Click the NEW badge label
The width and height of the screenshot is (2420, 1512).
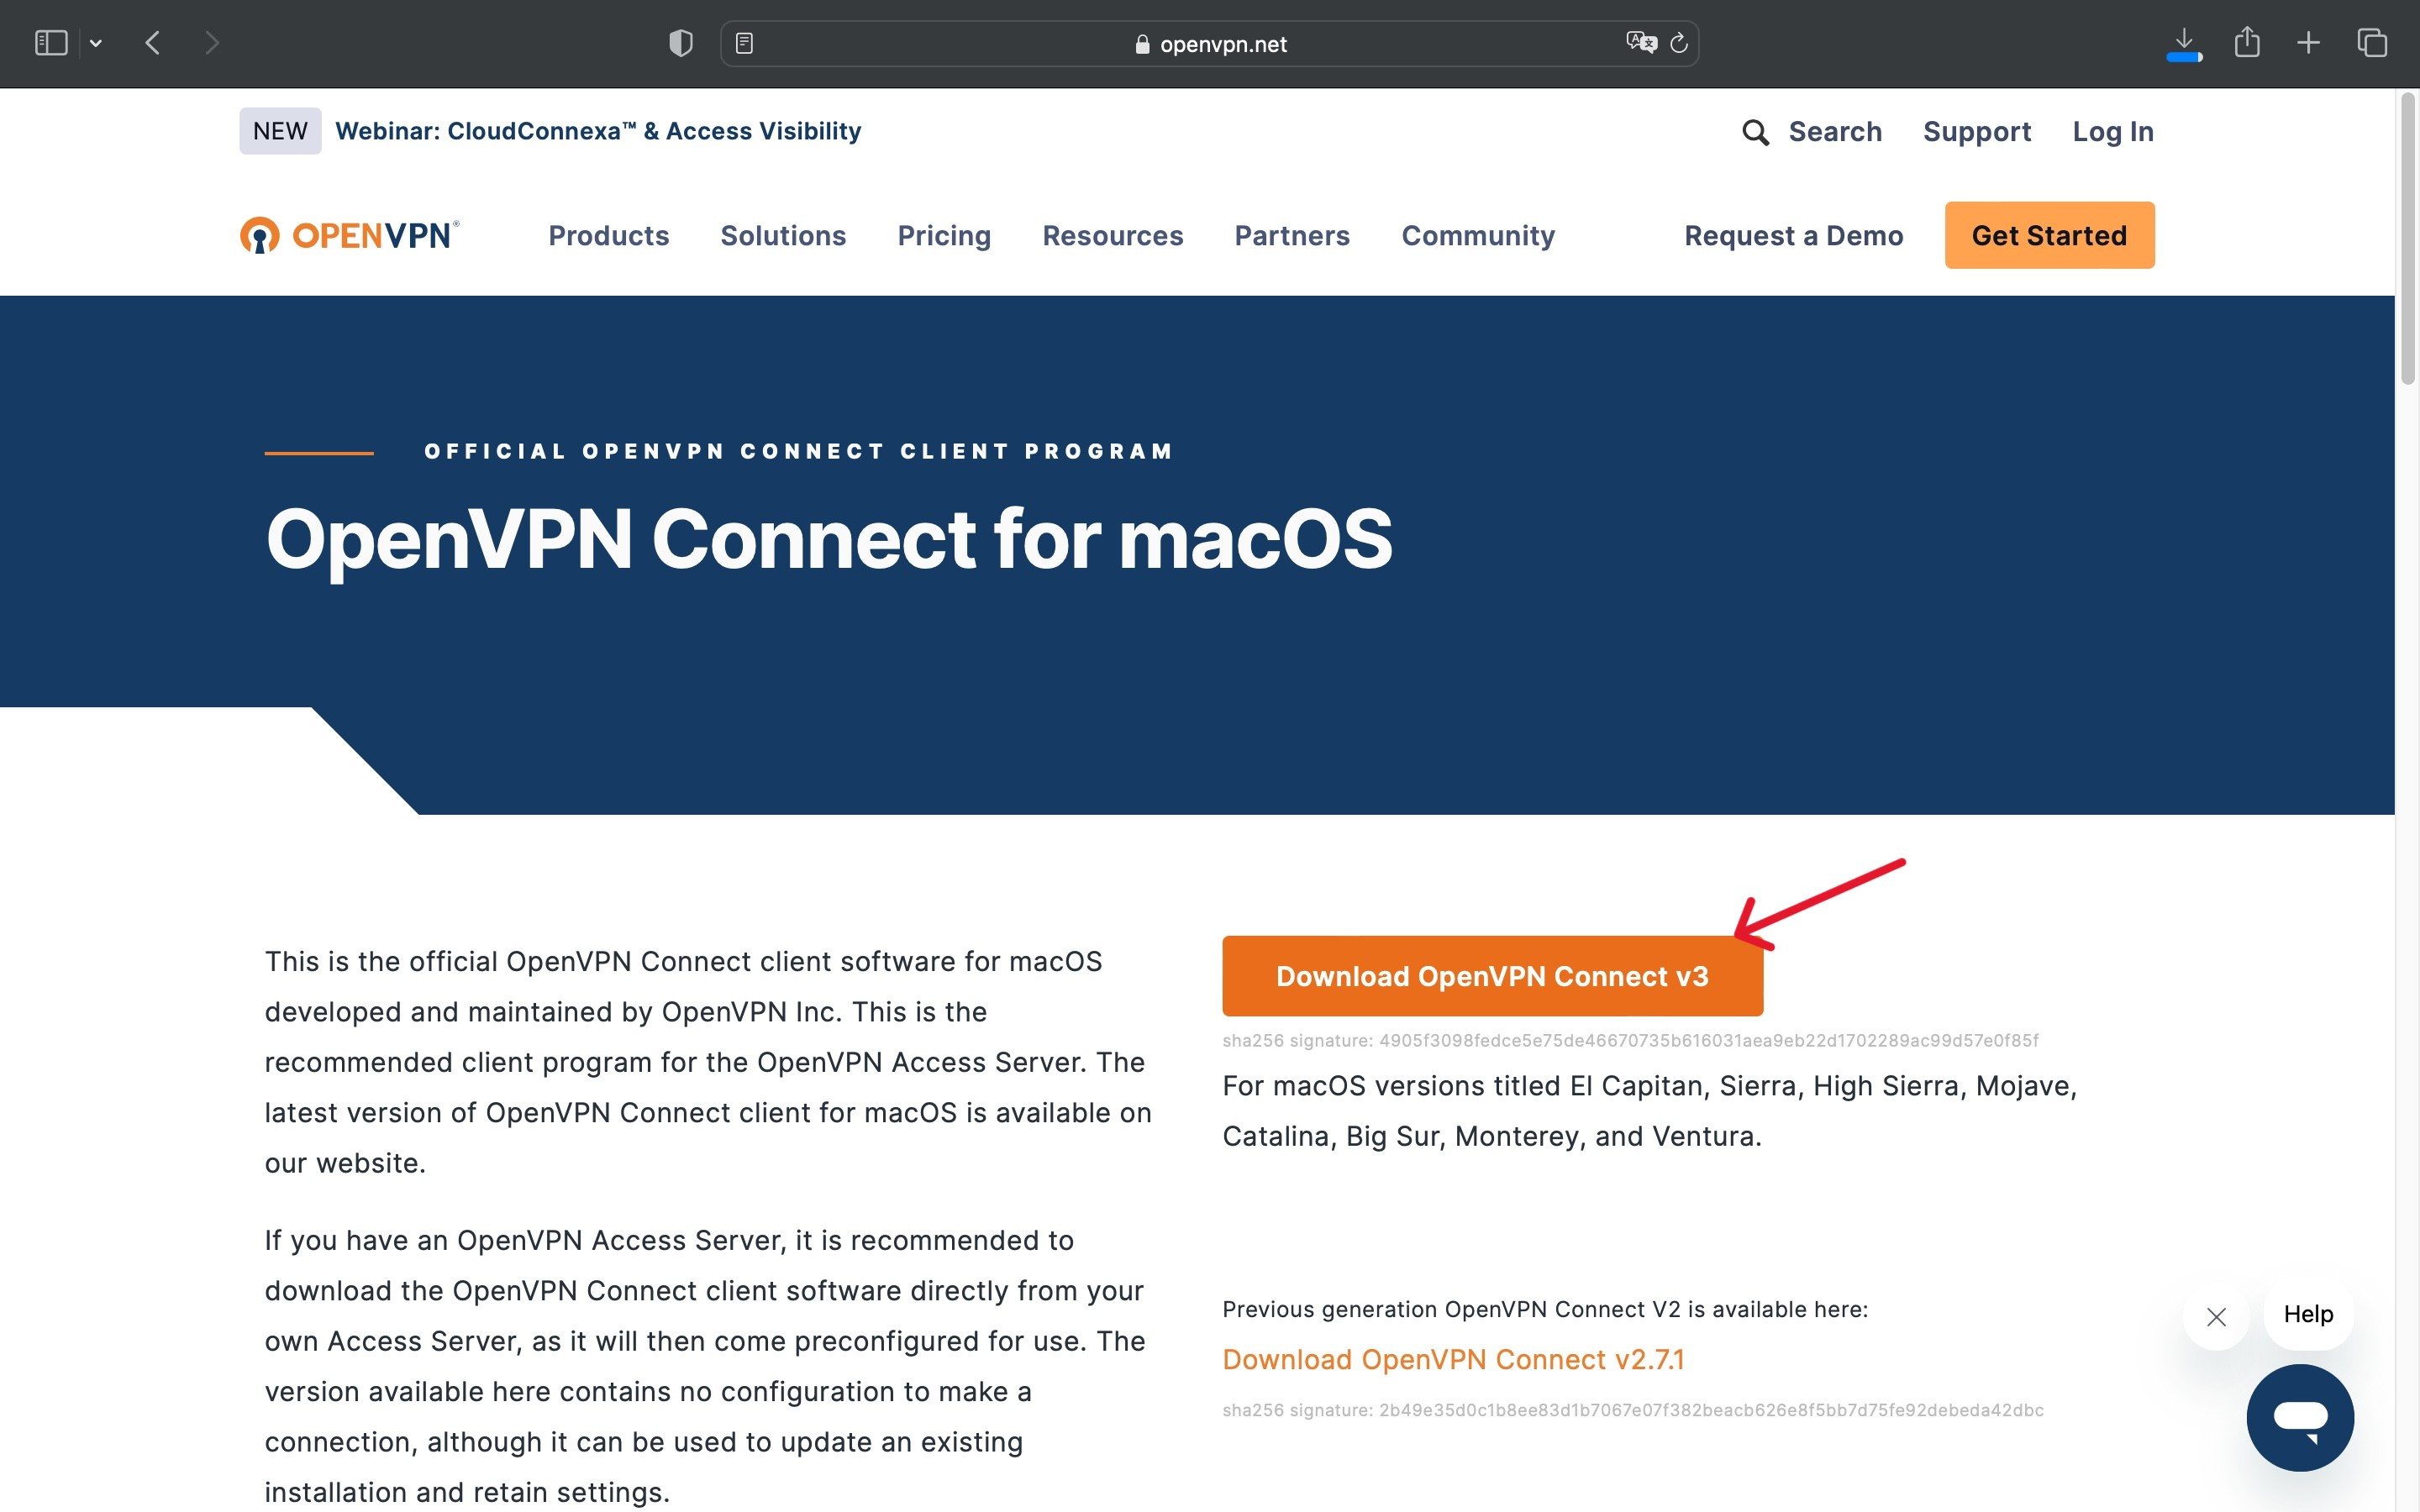280,131
